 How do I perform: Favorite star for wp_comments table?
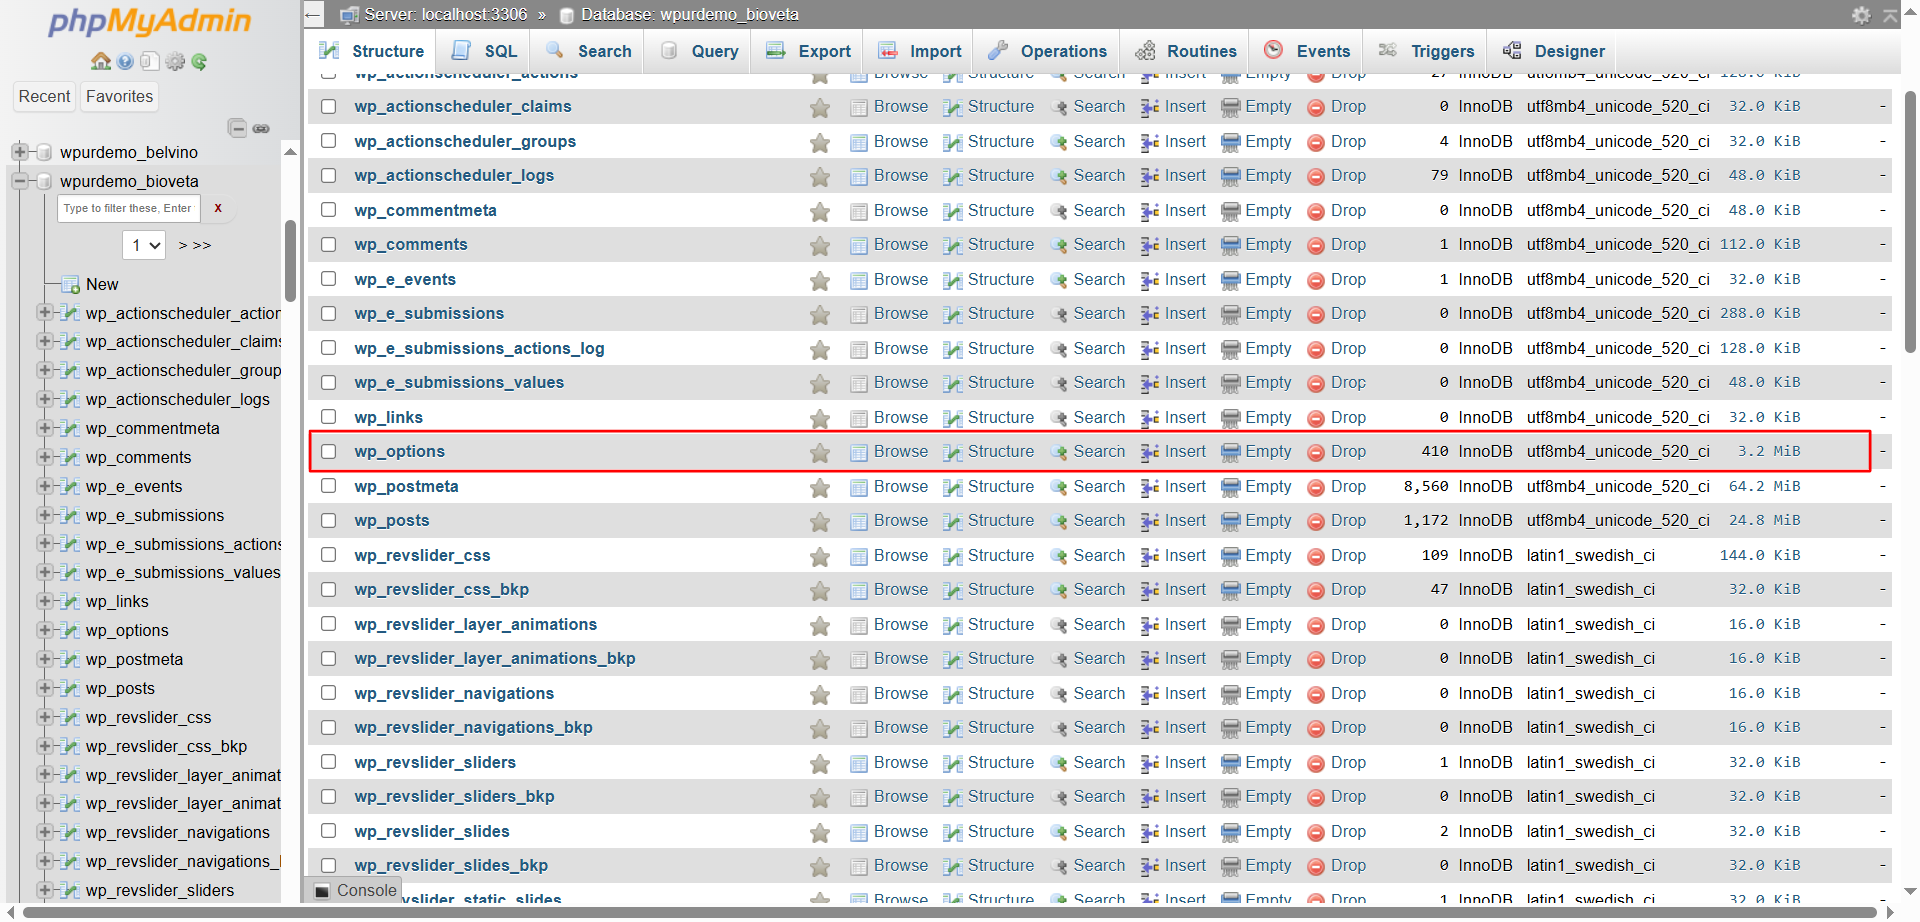[x=820, y=246]
